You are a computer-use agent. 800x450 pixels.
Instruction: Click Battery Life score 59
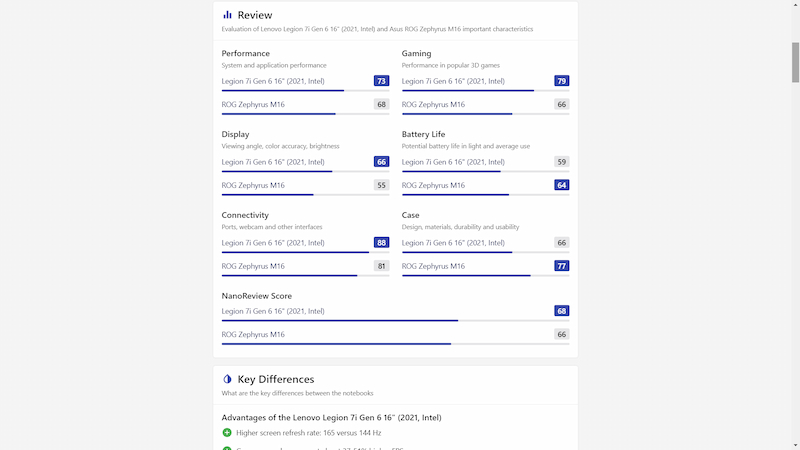pyautogui.click(x=561, y=162)
